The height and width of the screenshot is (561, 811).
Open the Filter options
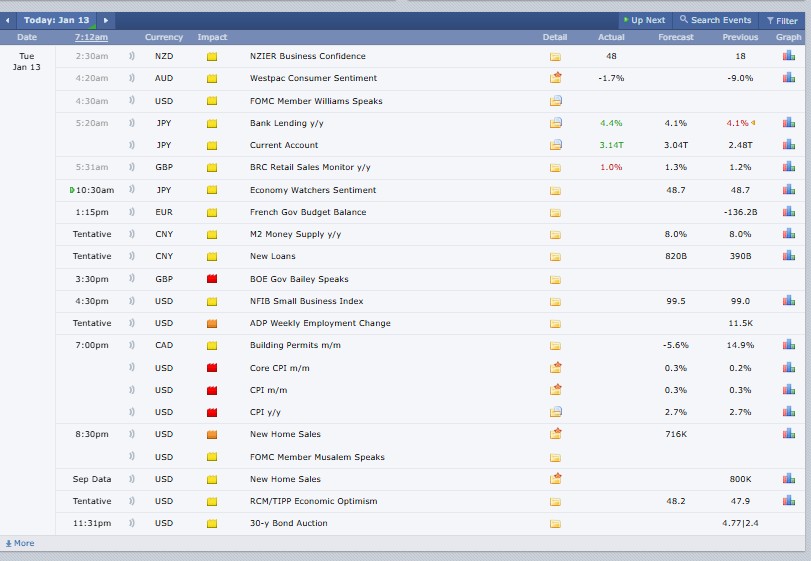click(781, 20)
